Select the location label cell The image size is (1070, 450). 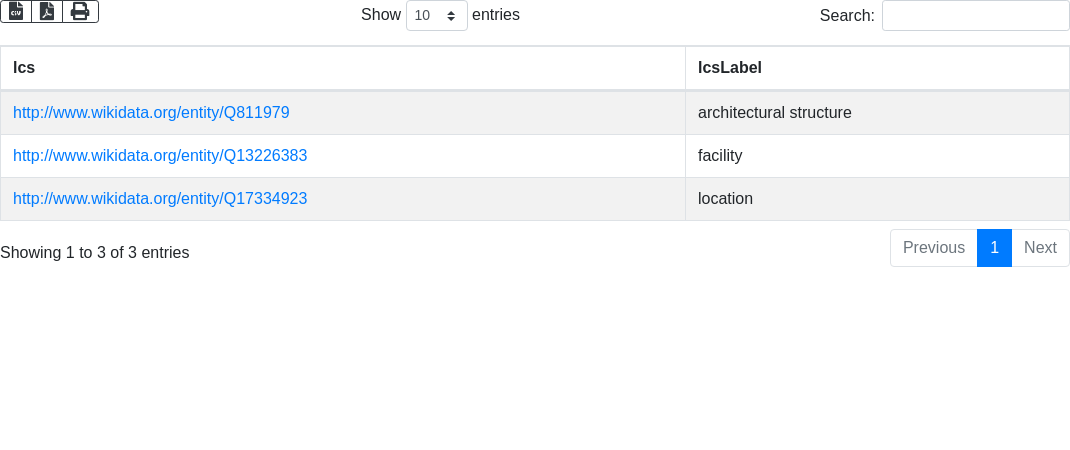tap(878, 199)
